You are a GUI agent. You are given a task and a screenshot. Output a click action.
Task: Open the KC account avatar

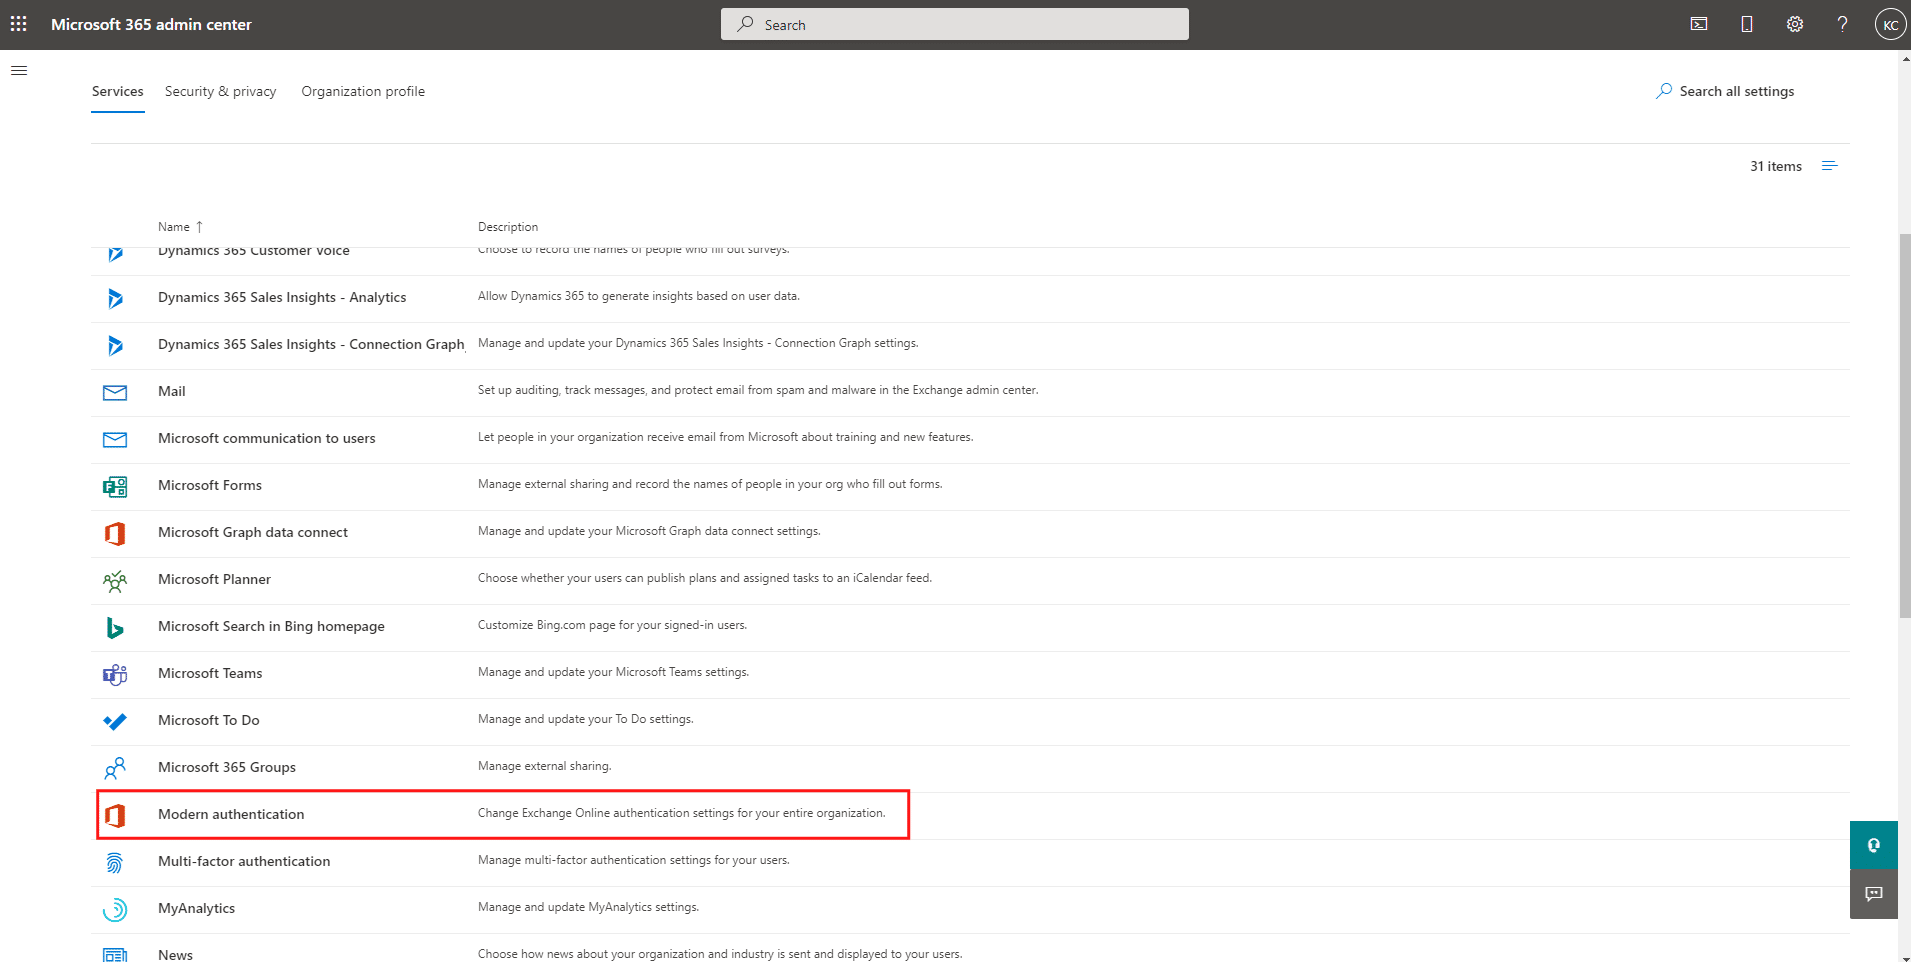coord(1890,25)
